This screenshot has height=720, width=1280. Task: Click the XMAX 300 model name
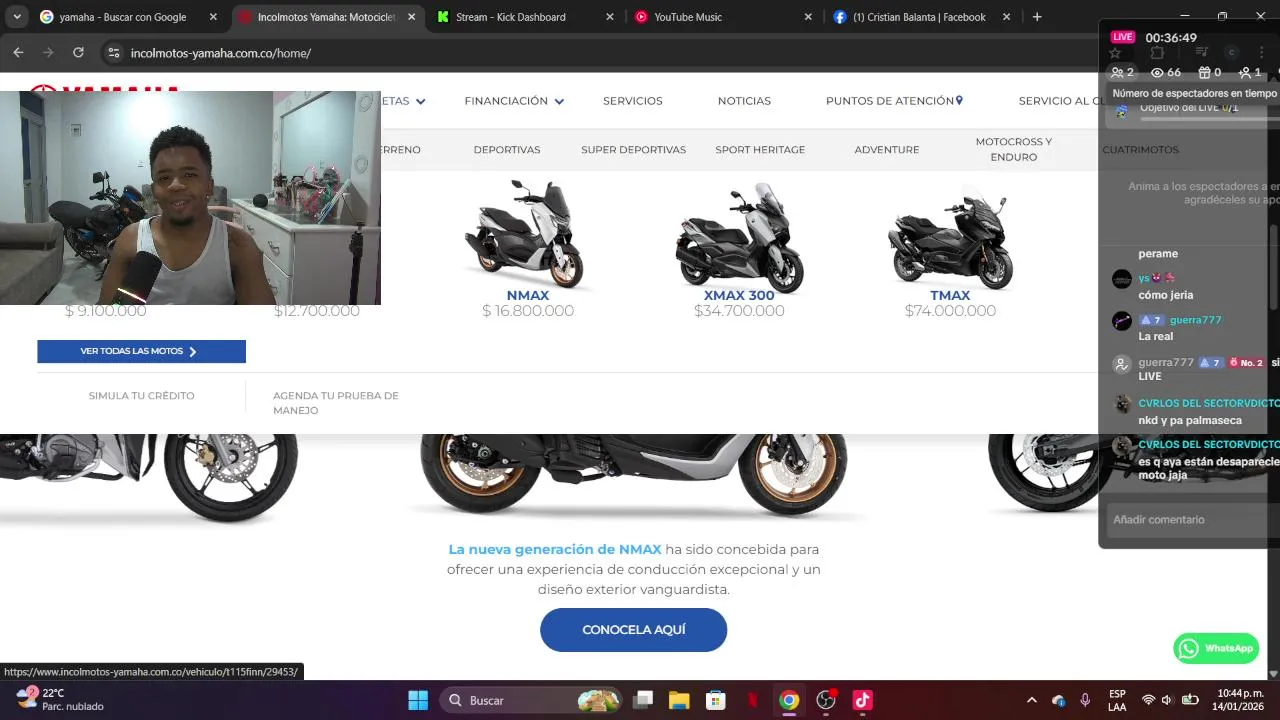tap(739, 295)
